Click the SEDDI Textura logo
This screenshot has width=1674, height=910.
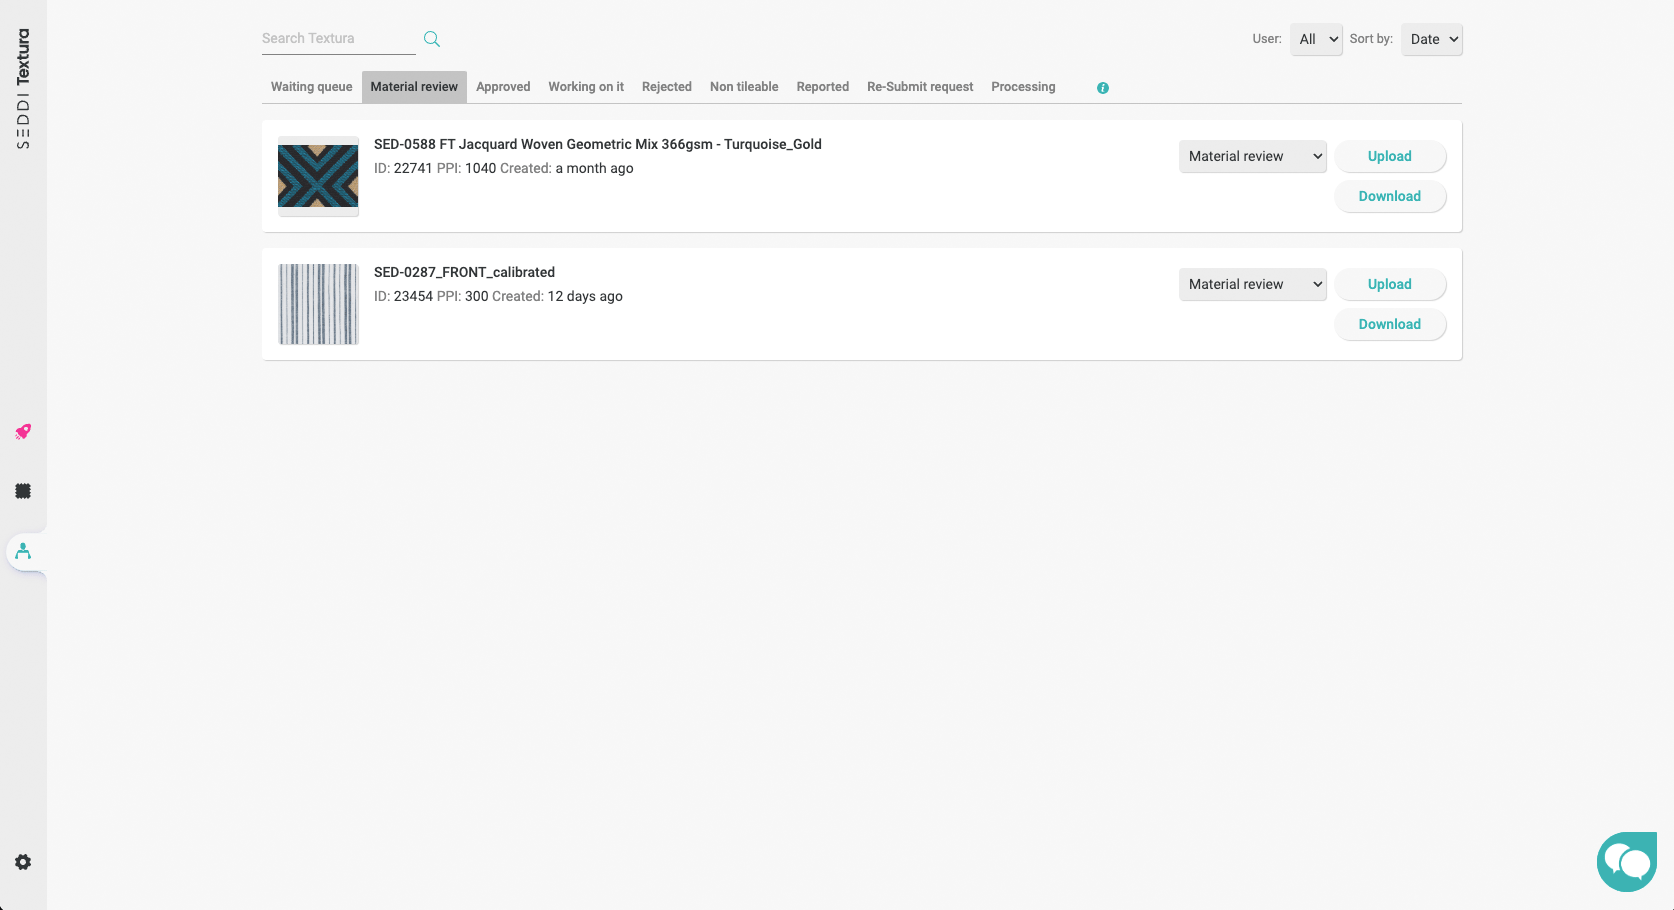pos(23,88)
